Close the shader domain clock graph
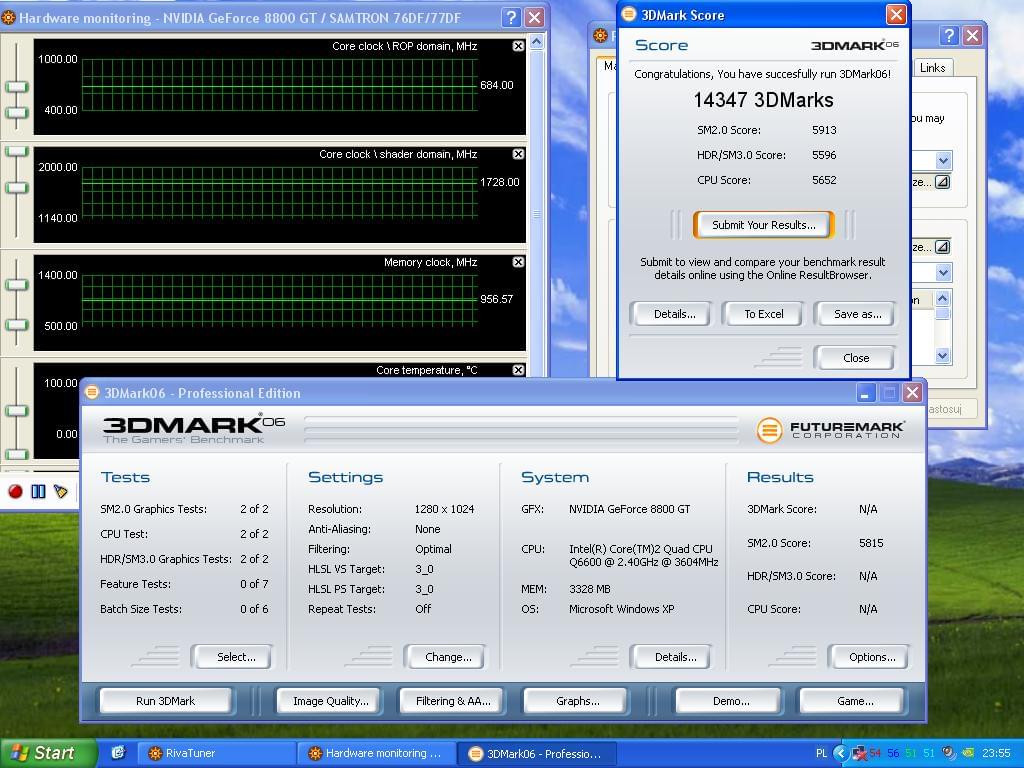 click(518, 154)
